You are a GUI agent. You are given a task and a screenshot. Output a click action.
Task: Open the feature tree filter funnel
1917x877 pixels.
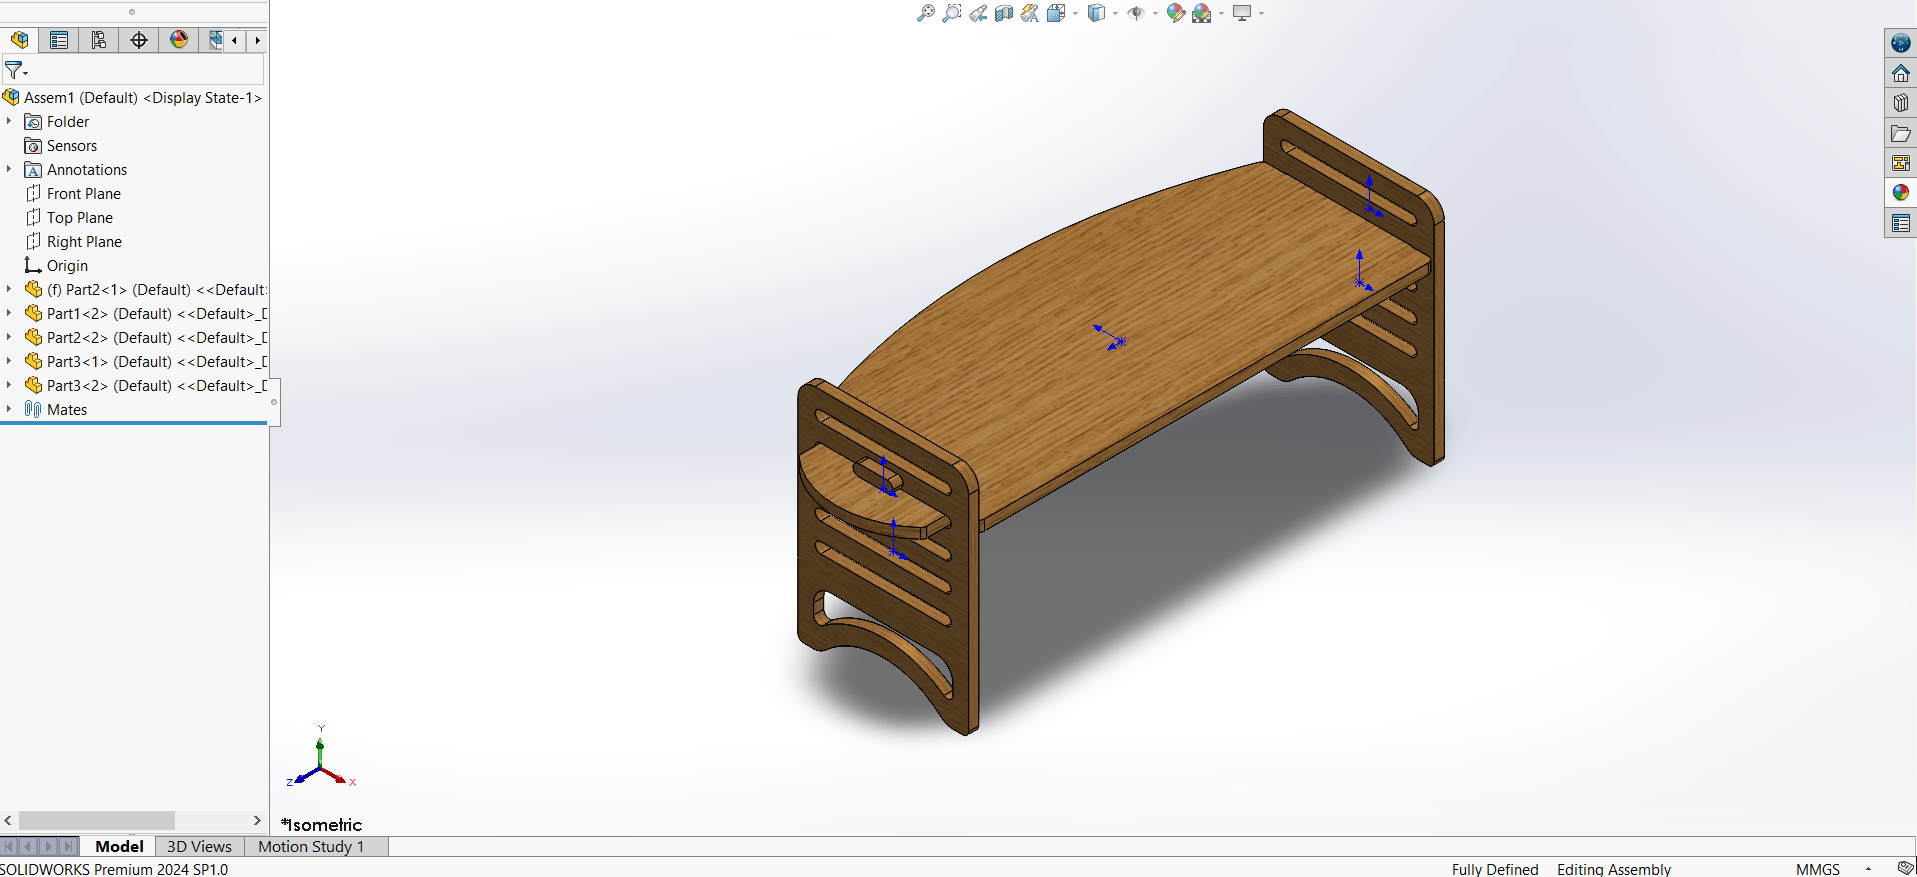[x=16, y=70]
